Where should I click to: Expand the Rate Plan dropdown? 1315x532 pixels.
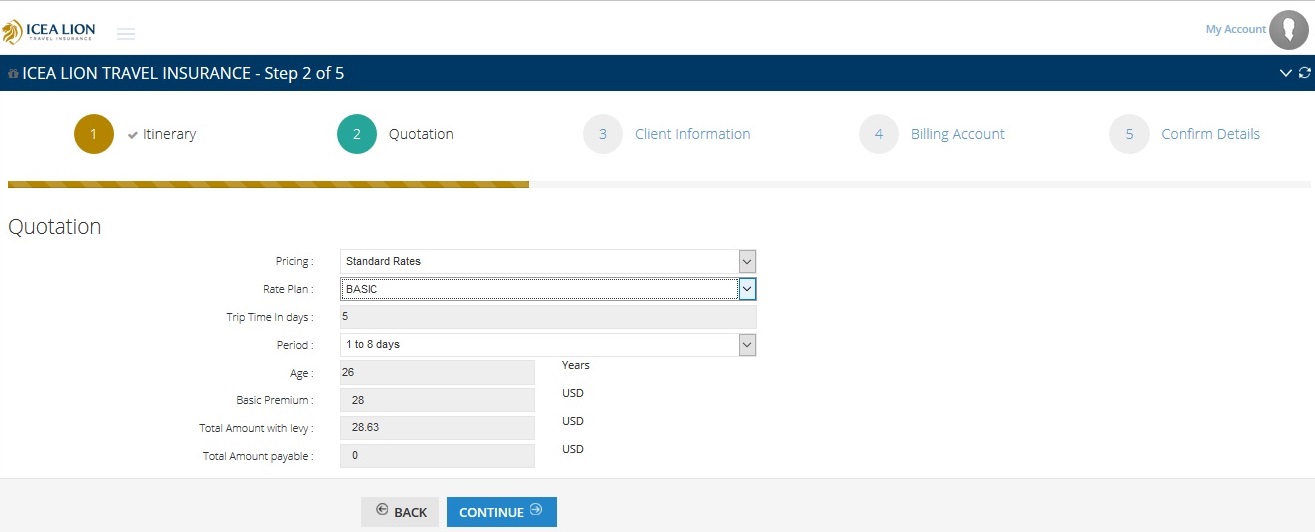[x=547, y=289]
